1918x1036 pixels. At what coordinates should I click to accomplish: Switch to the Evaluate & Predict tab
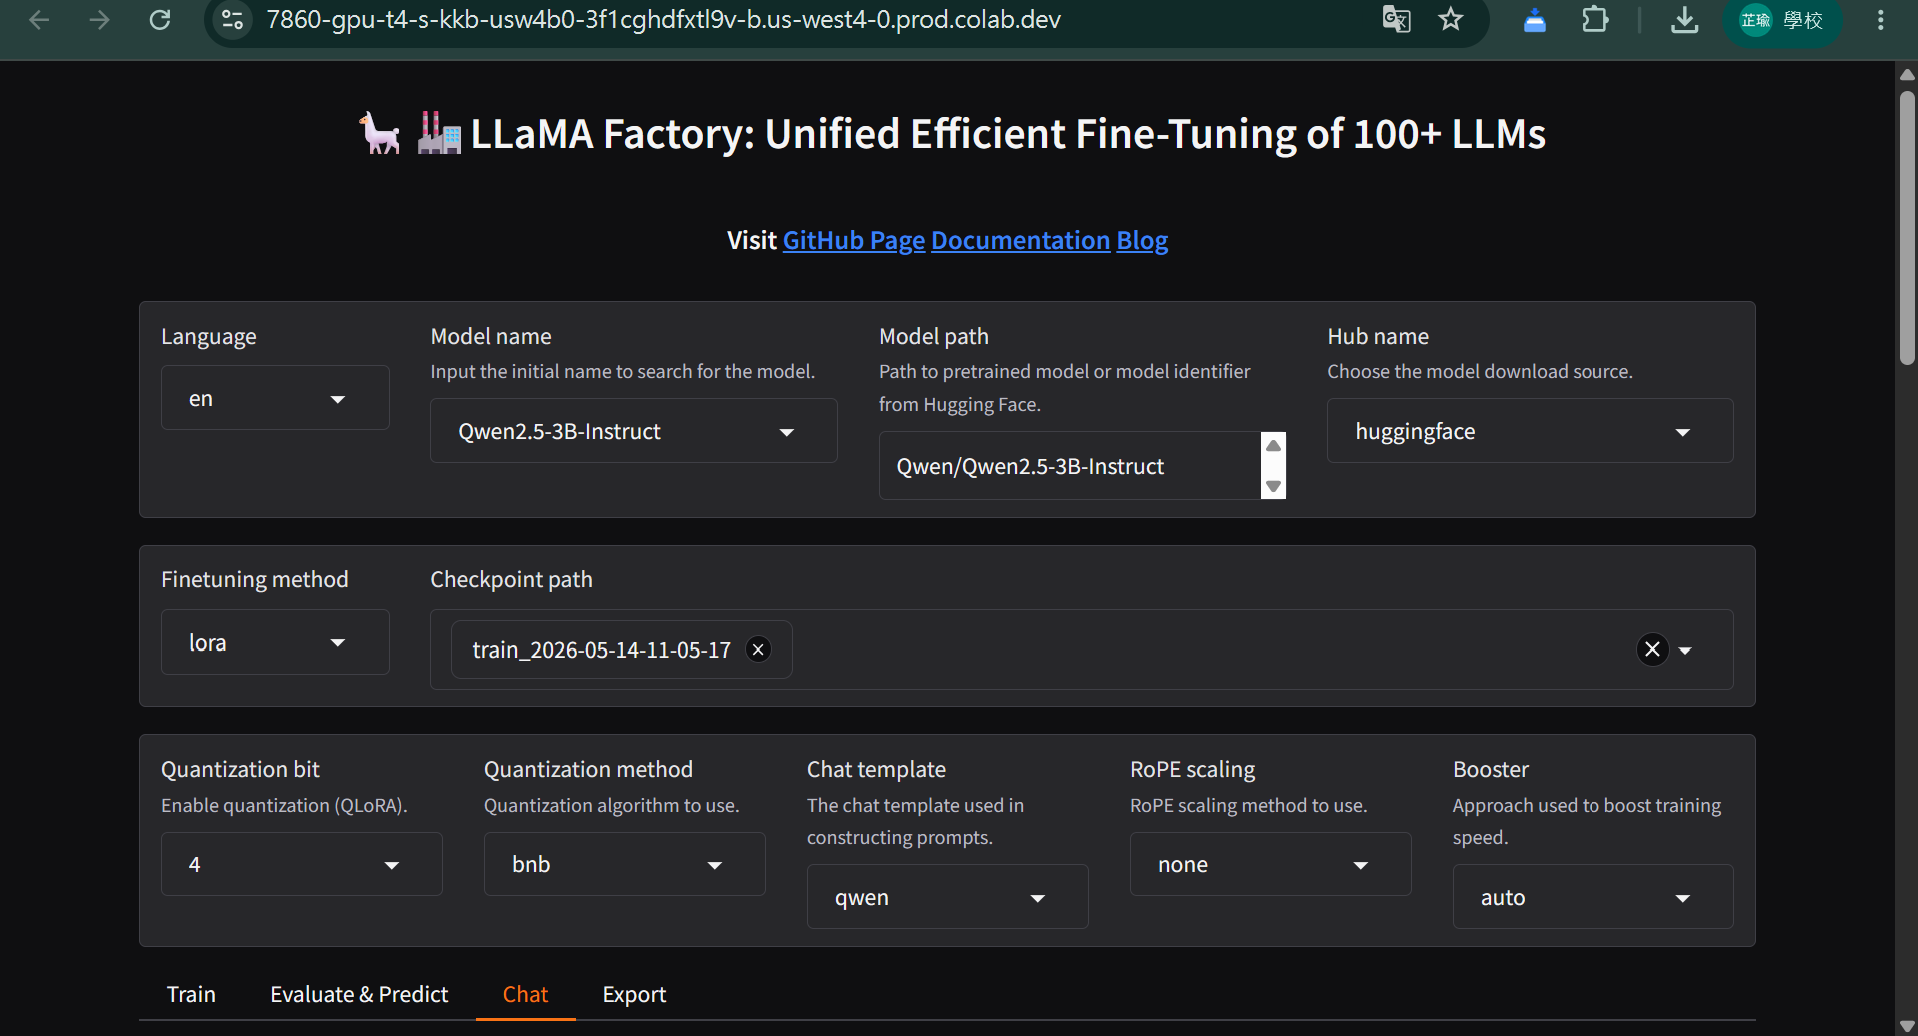pyautogui.click(x=359, y=994)
